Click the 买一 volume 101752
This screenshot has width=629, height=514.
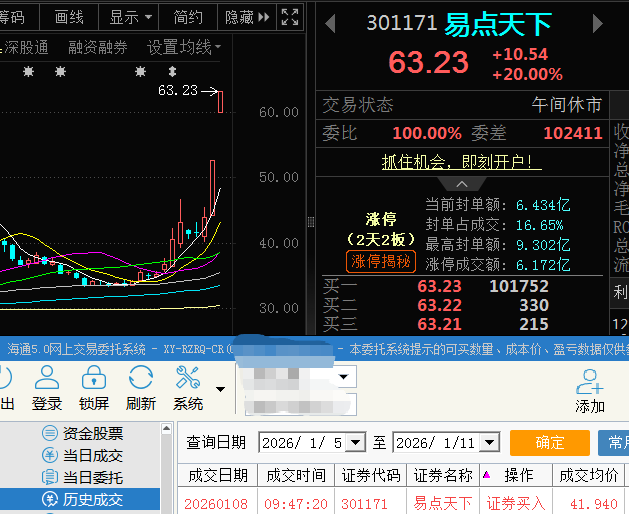(519, 286)
